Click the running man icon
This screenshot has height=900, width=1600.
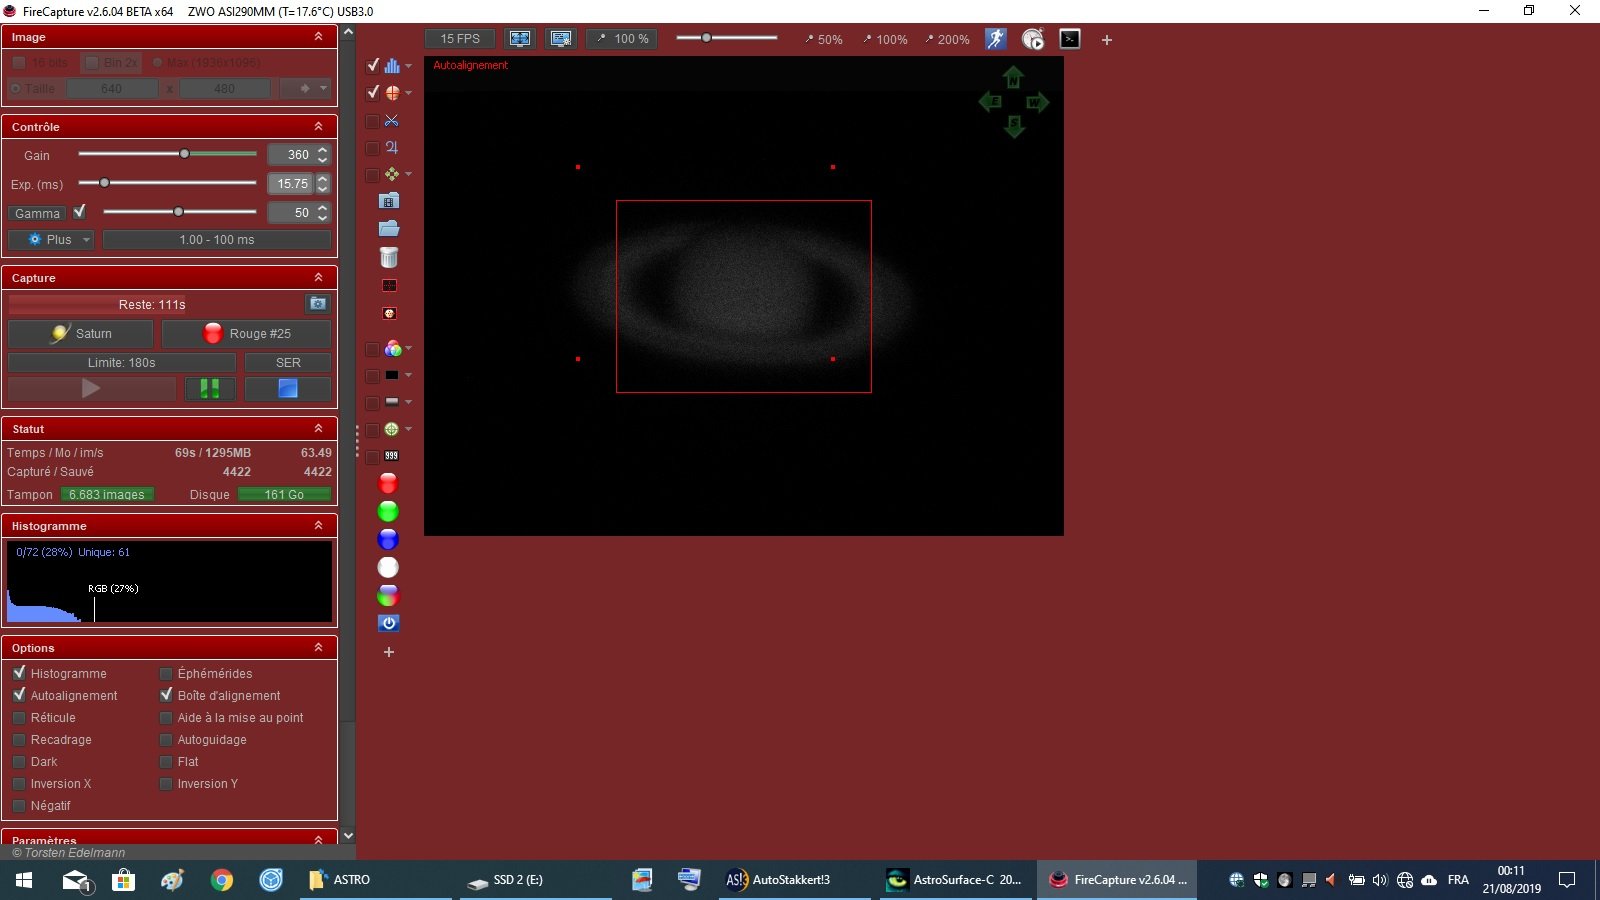click(995, 39)
